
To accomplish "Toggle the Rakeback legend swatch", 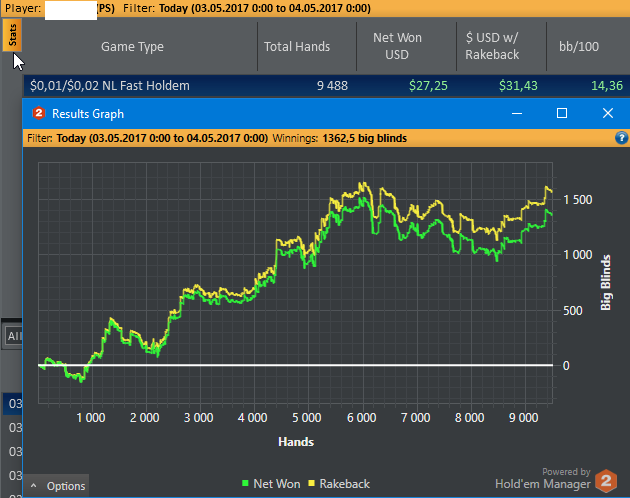I will tap(311, 483).
